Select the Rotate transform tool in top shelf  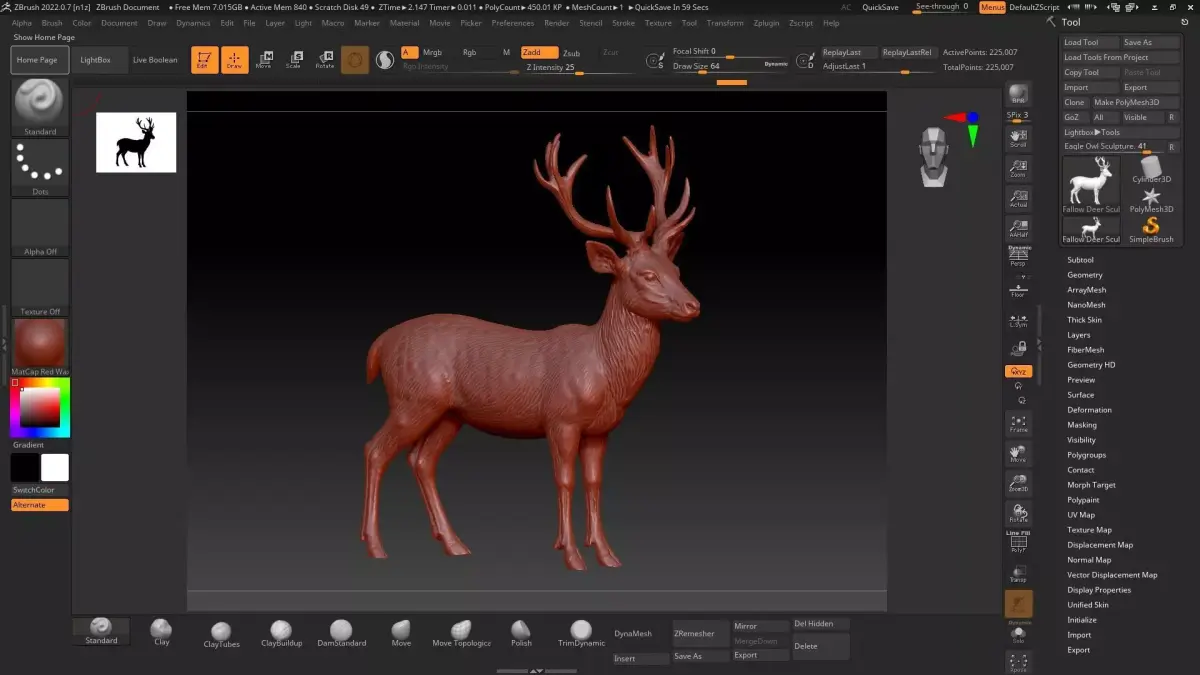point(324,60)
